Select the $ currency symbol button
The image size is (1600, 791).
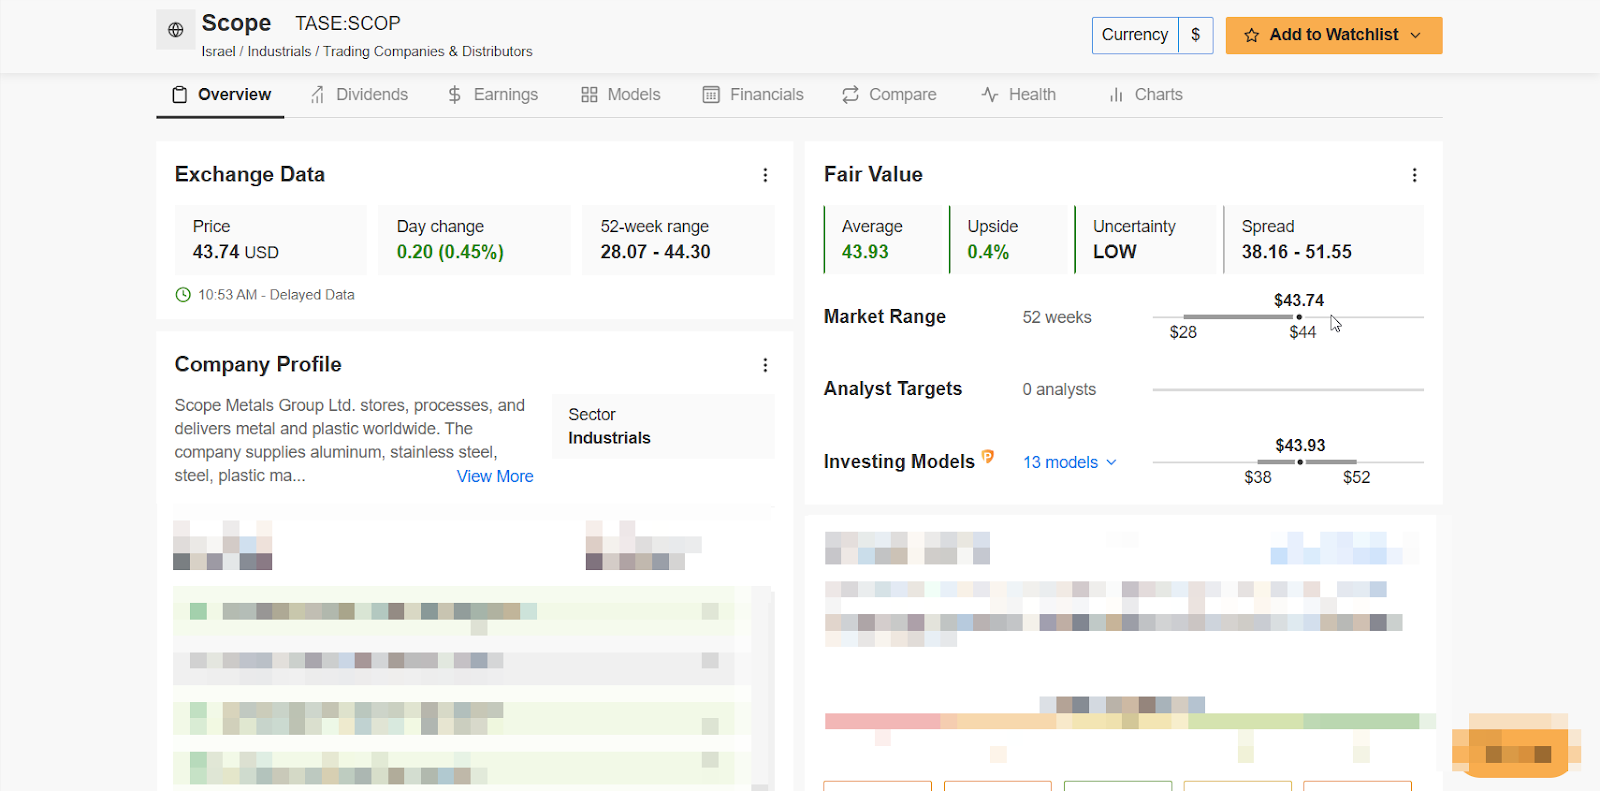coord(1196,35)
